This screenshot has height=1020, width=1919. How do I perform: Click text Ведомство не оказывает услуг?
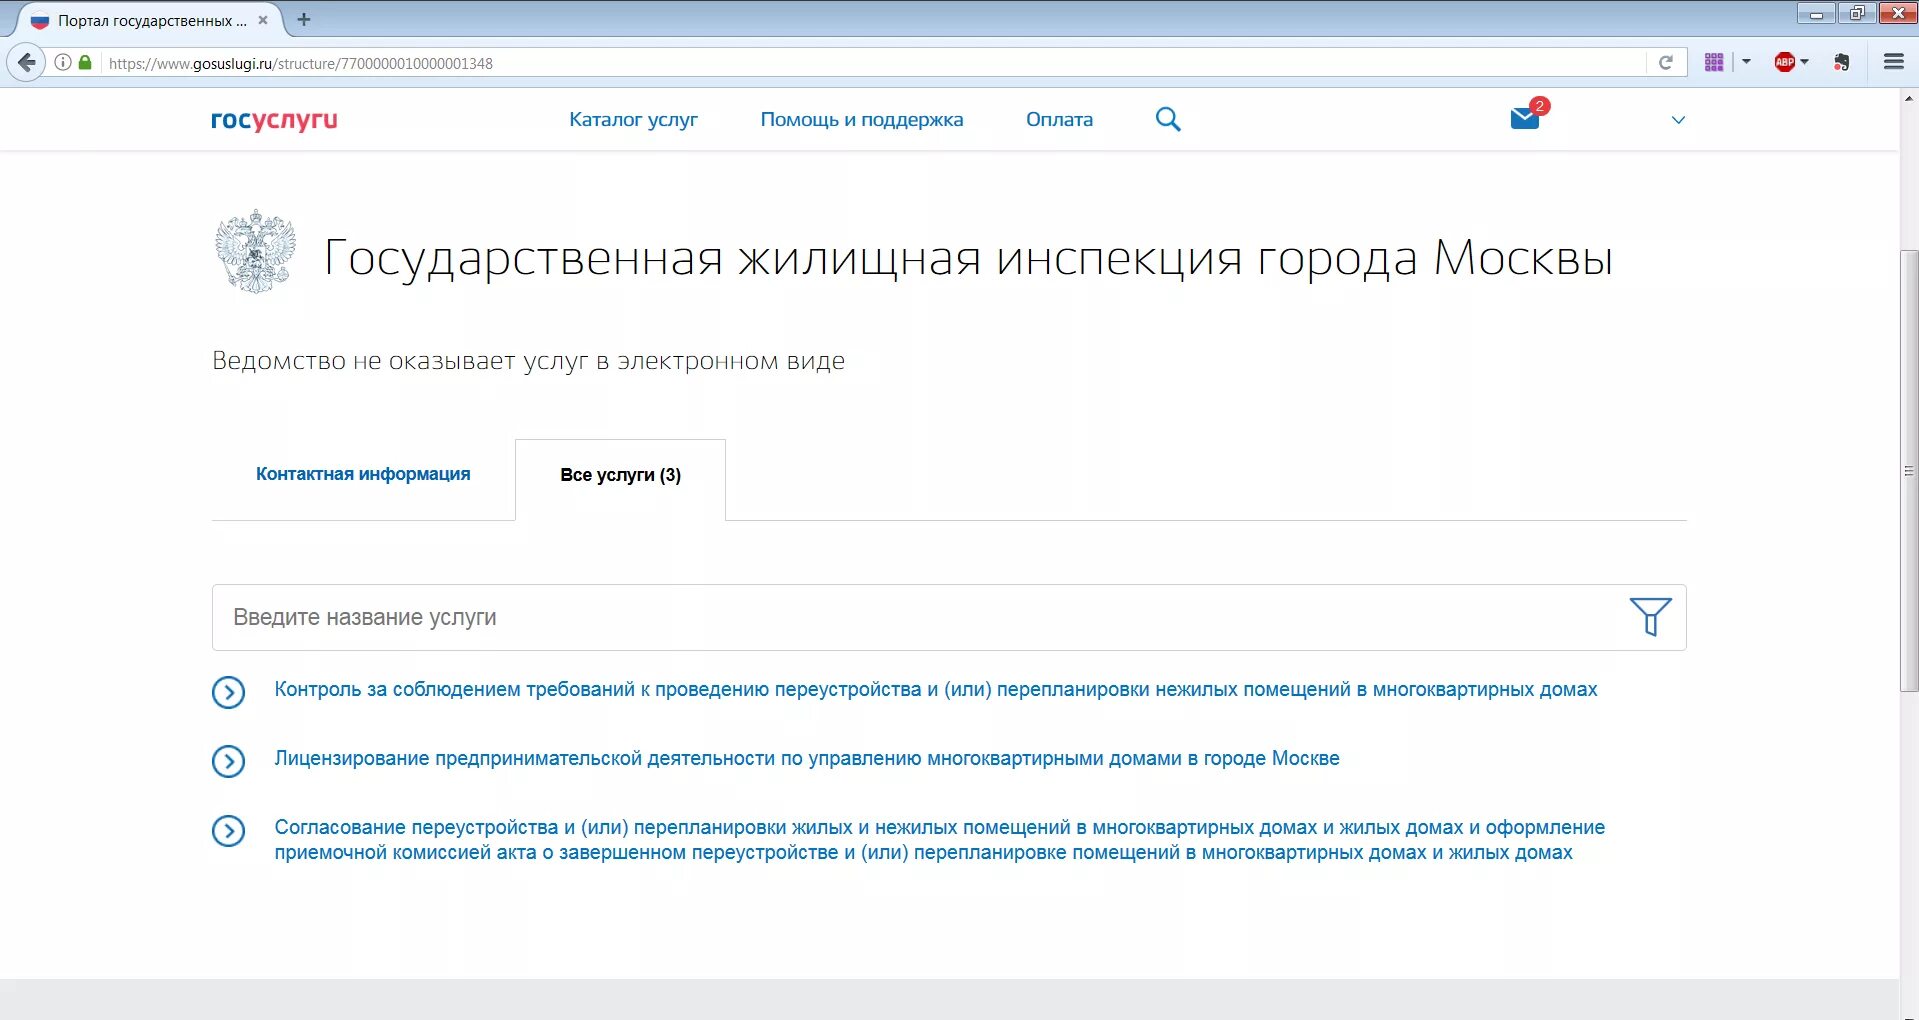[x=528, y=361]
